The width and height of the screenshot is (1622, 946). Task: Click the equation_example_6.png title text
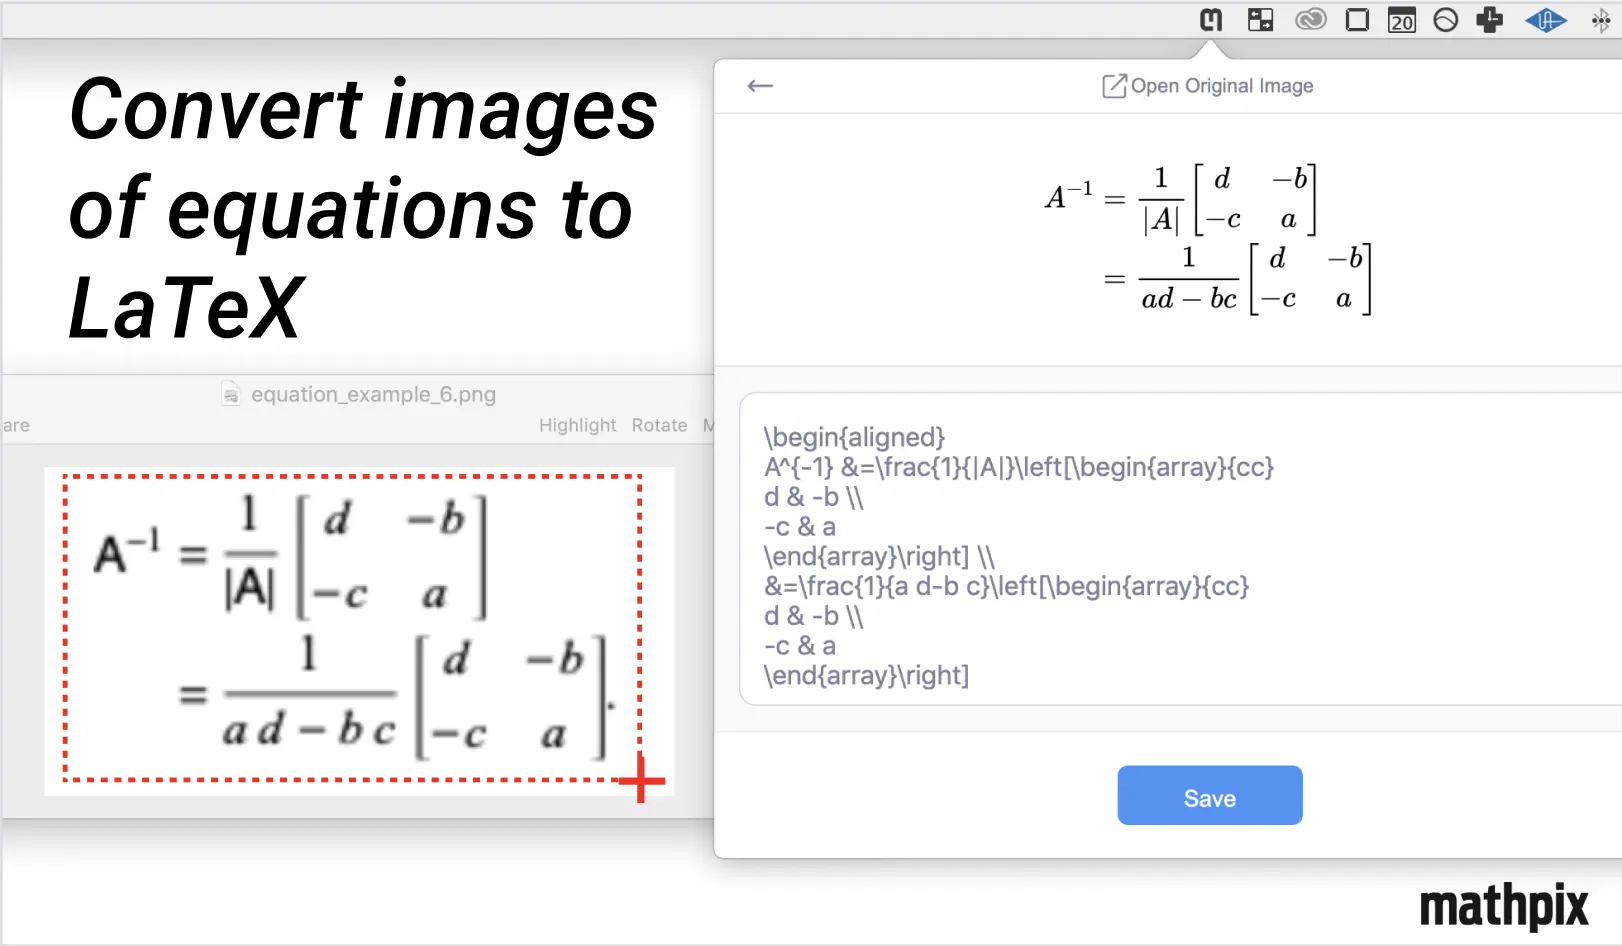click(375, 394)
